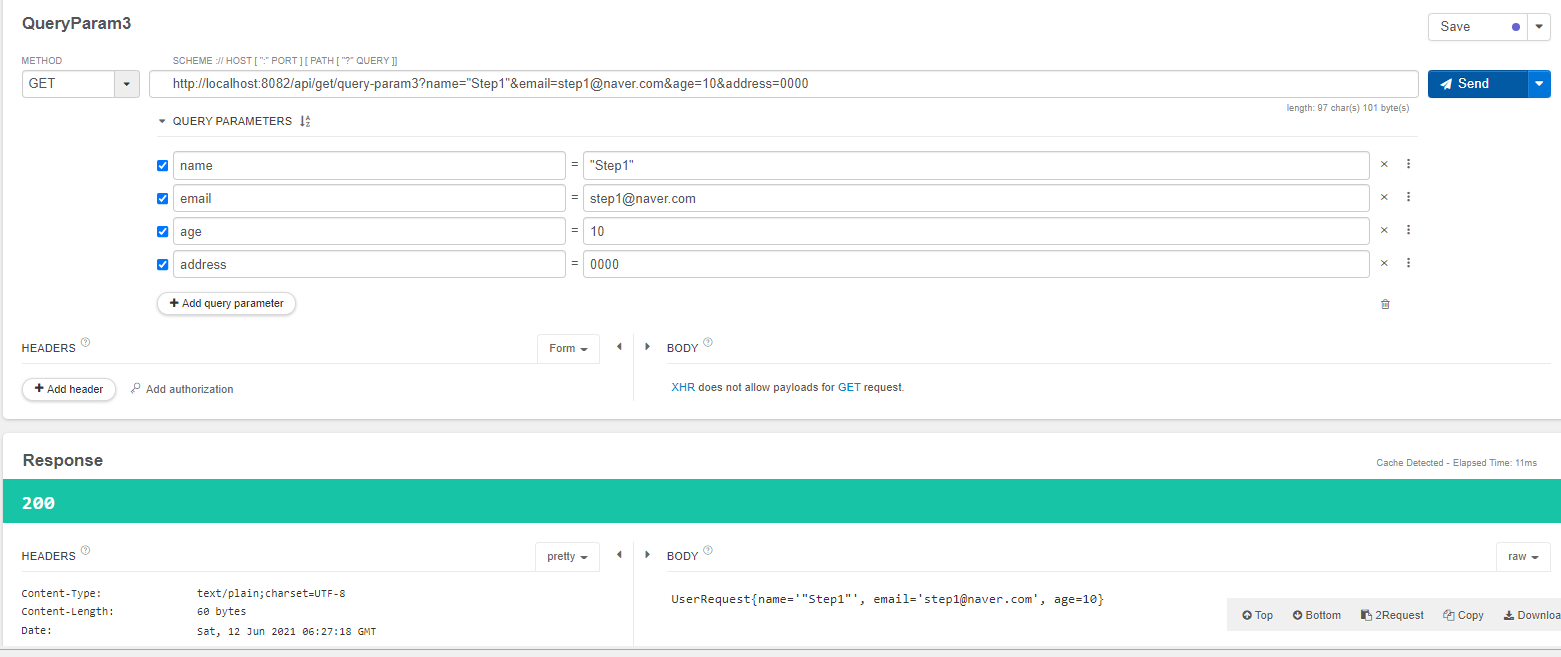Edit the email parameter key field
This screenshot has height=657, width=1561.
tap(369, 198)
